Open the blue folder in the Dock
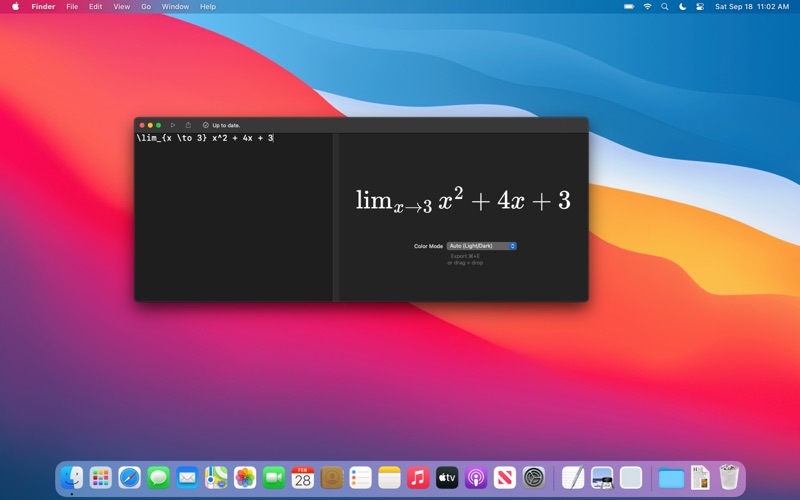This screenshot has height=500, width=800. pyautogui.click(x=671, y=479)
